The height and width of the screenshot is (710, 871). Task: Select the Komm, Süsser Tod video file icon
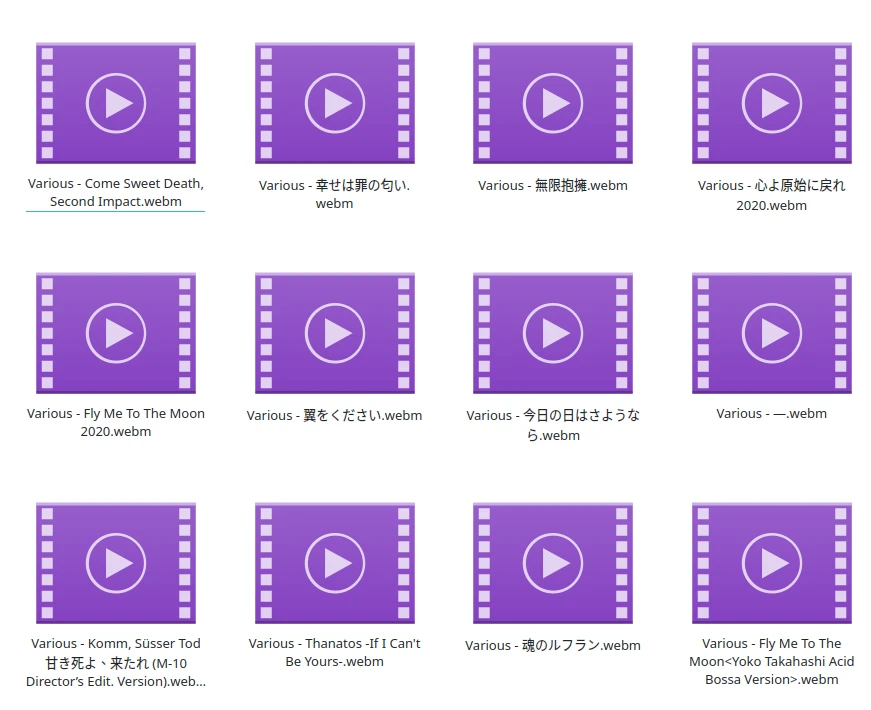(116, 563)
